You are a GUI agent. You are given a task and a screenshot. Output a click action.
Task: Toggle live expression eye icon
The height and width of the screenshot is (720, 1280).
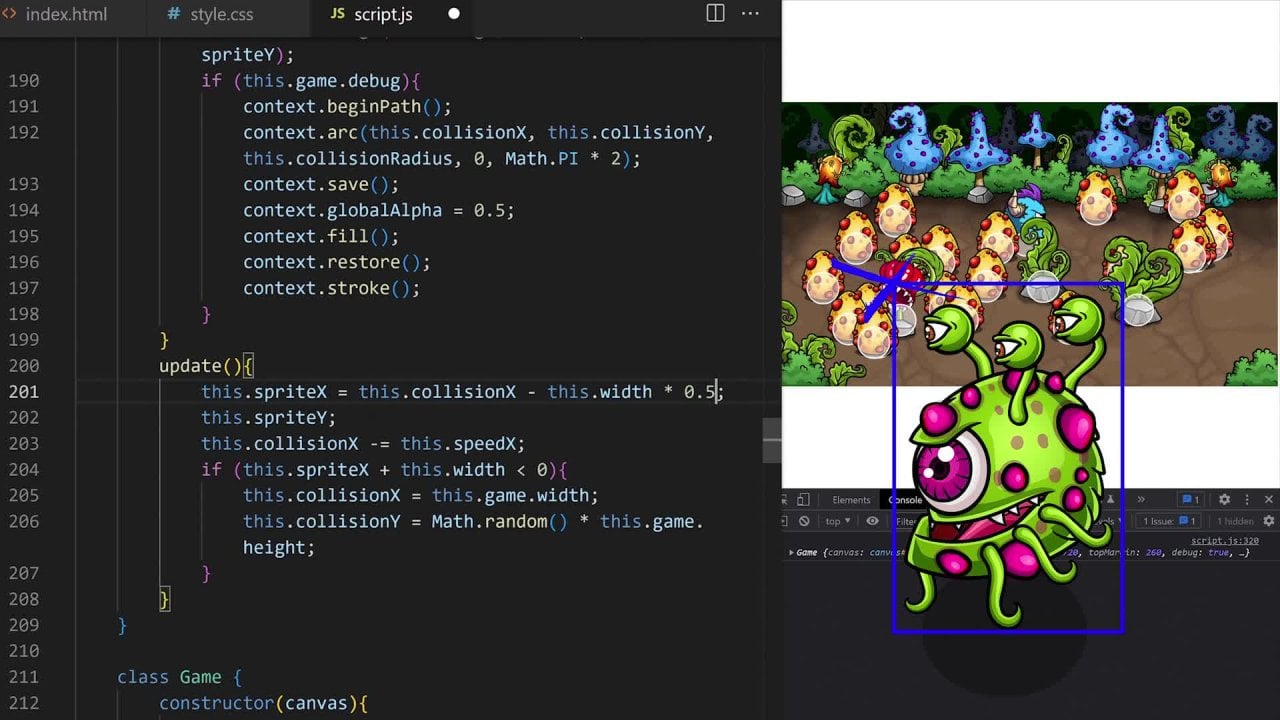click(872, 521)
